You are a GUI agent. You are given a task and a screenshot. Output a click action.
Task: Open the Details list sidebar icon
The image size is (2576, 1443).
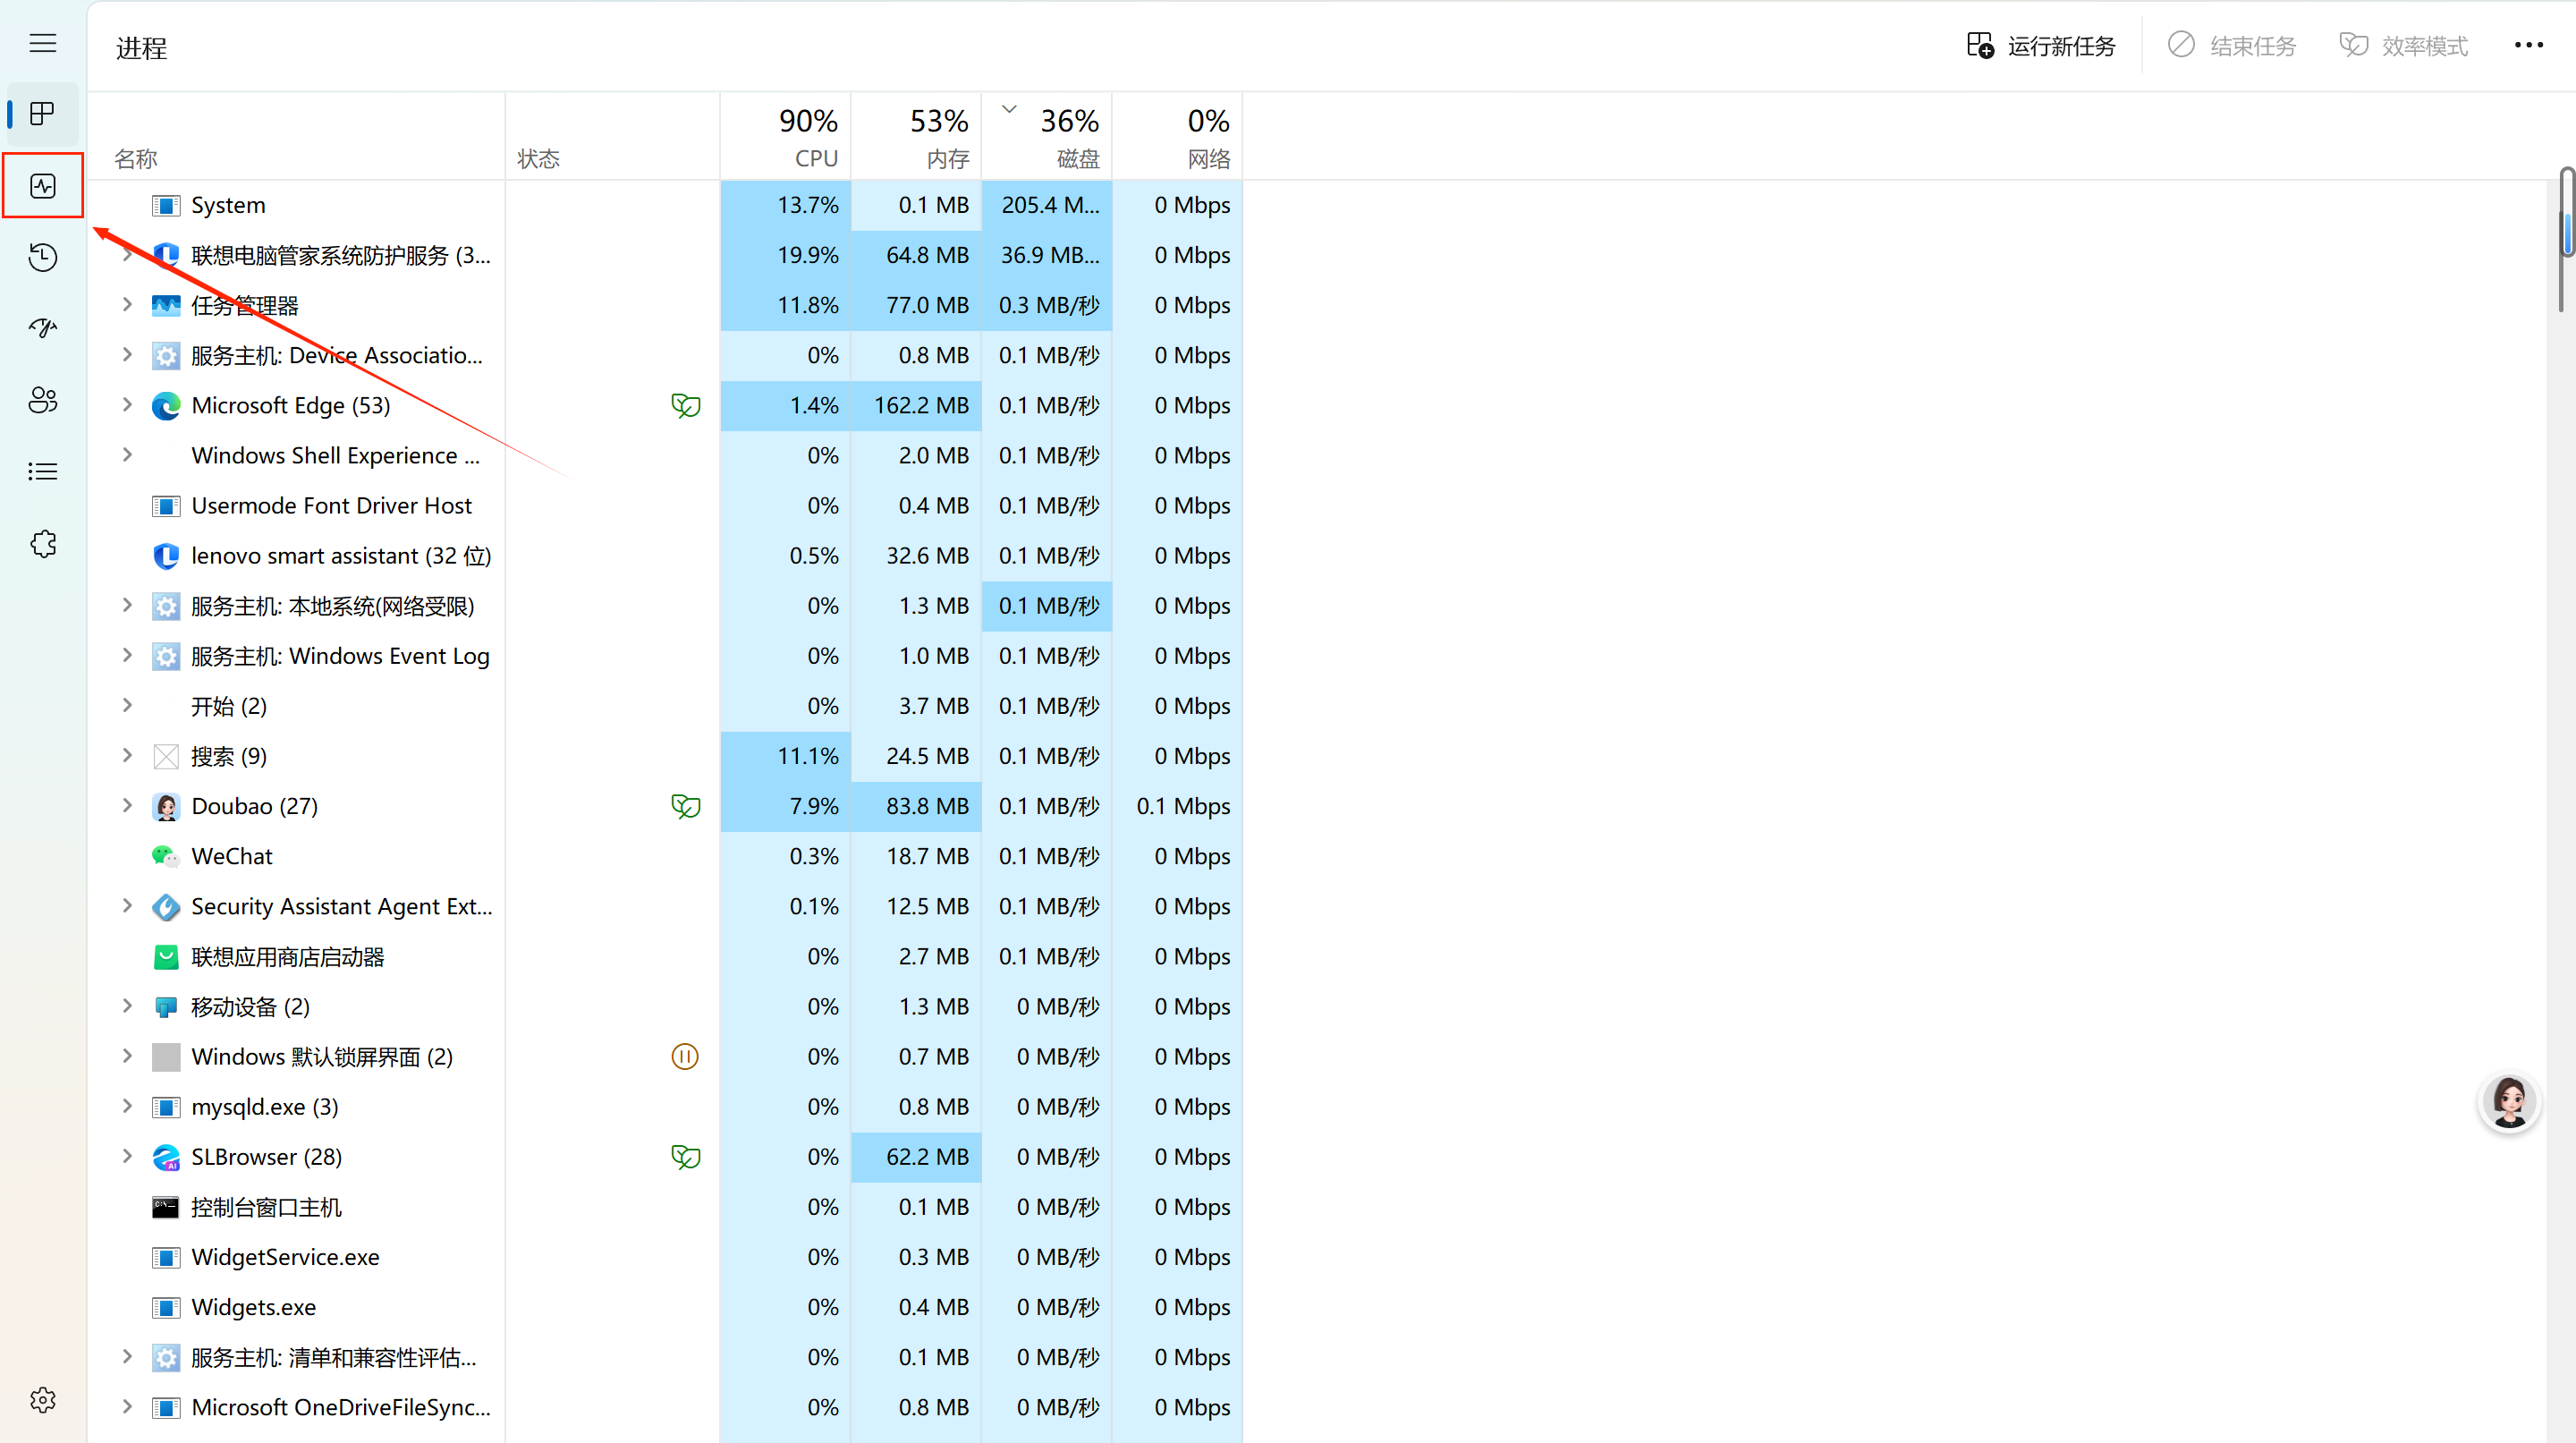(x=43, y=471)
